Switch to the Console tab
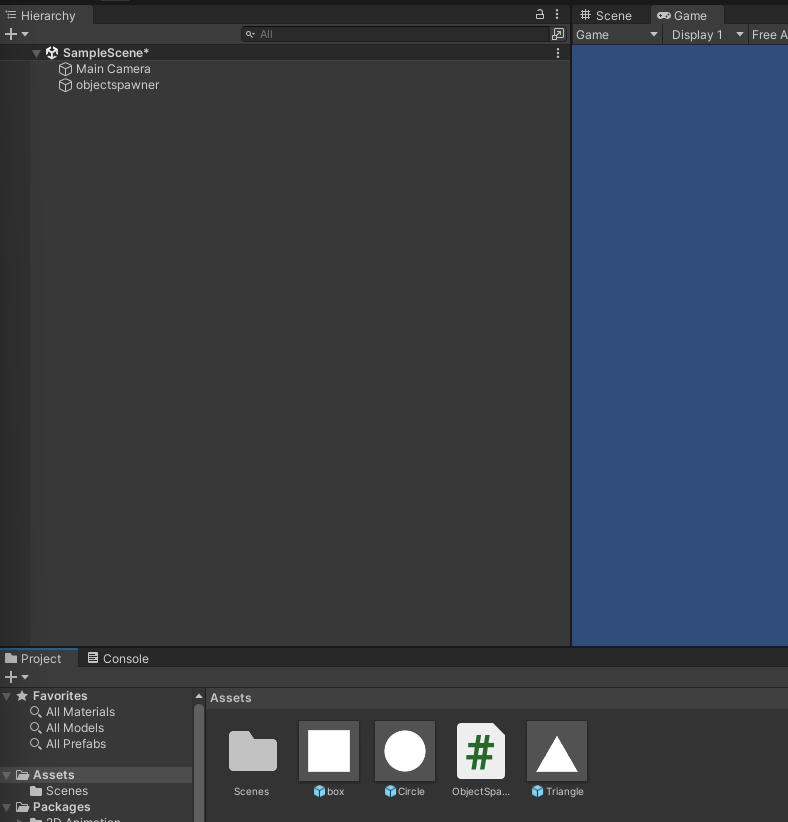The width and height of the screenshot is (788, 822). 118,658
